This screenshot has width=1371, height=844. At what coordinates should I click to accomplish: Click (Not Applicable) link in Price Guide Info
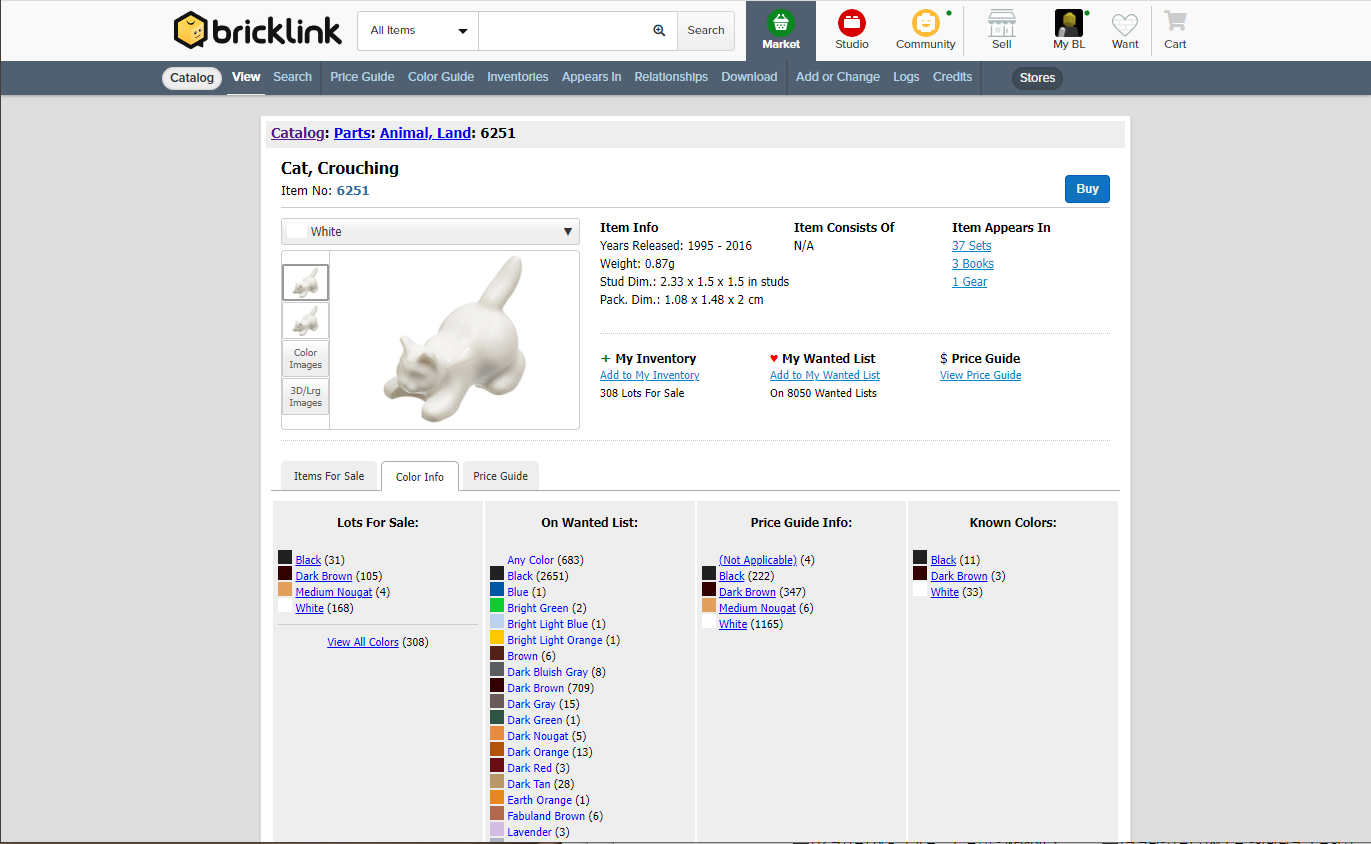[758, 560]
